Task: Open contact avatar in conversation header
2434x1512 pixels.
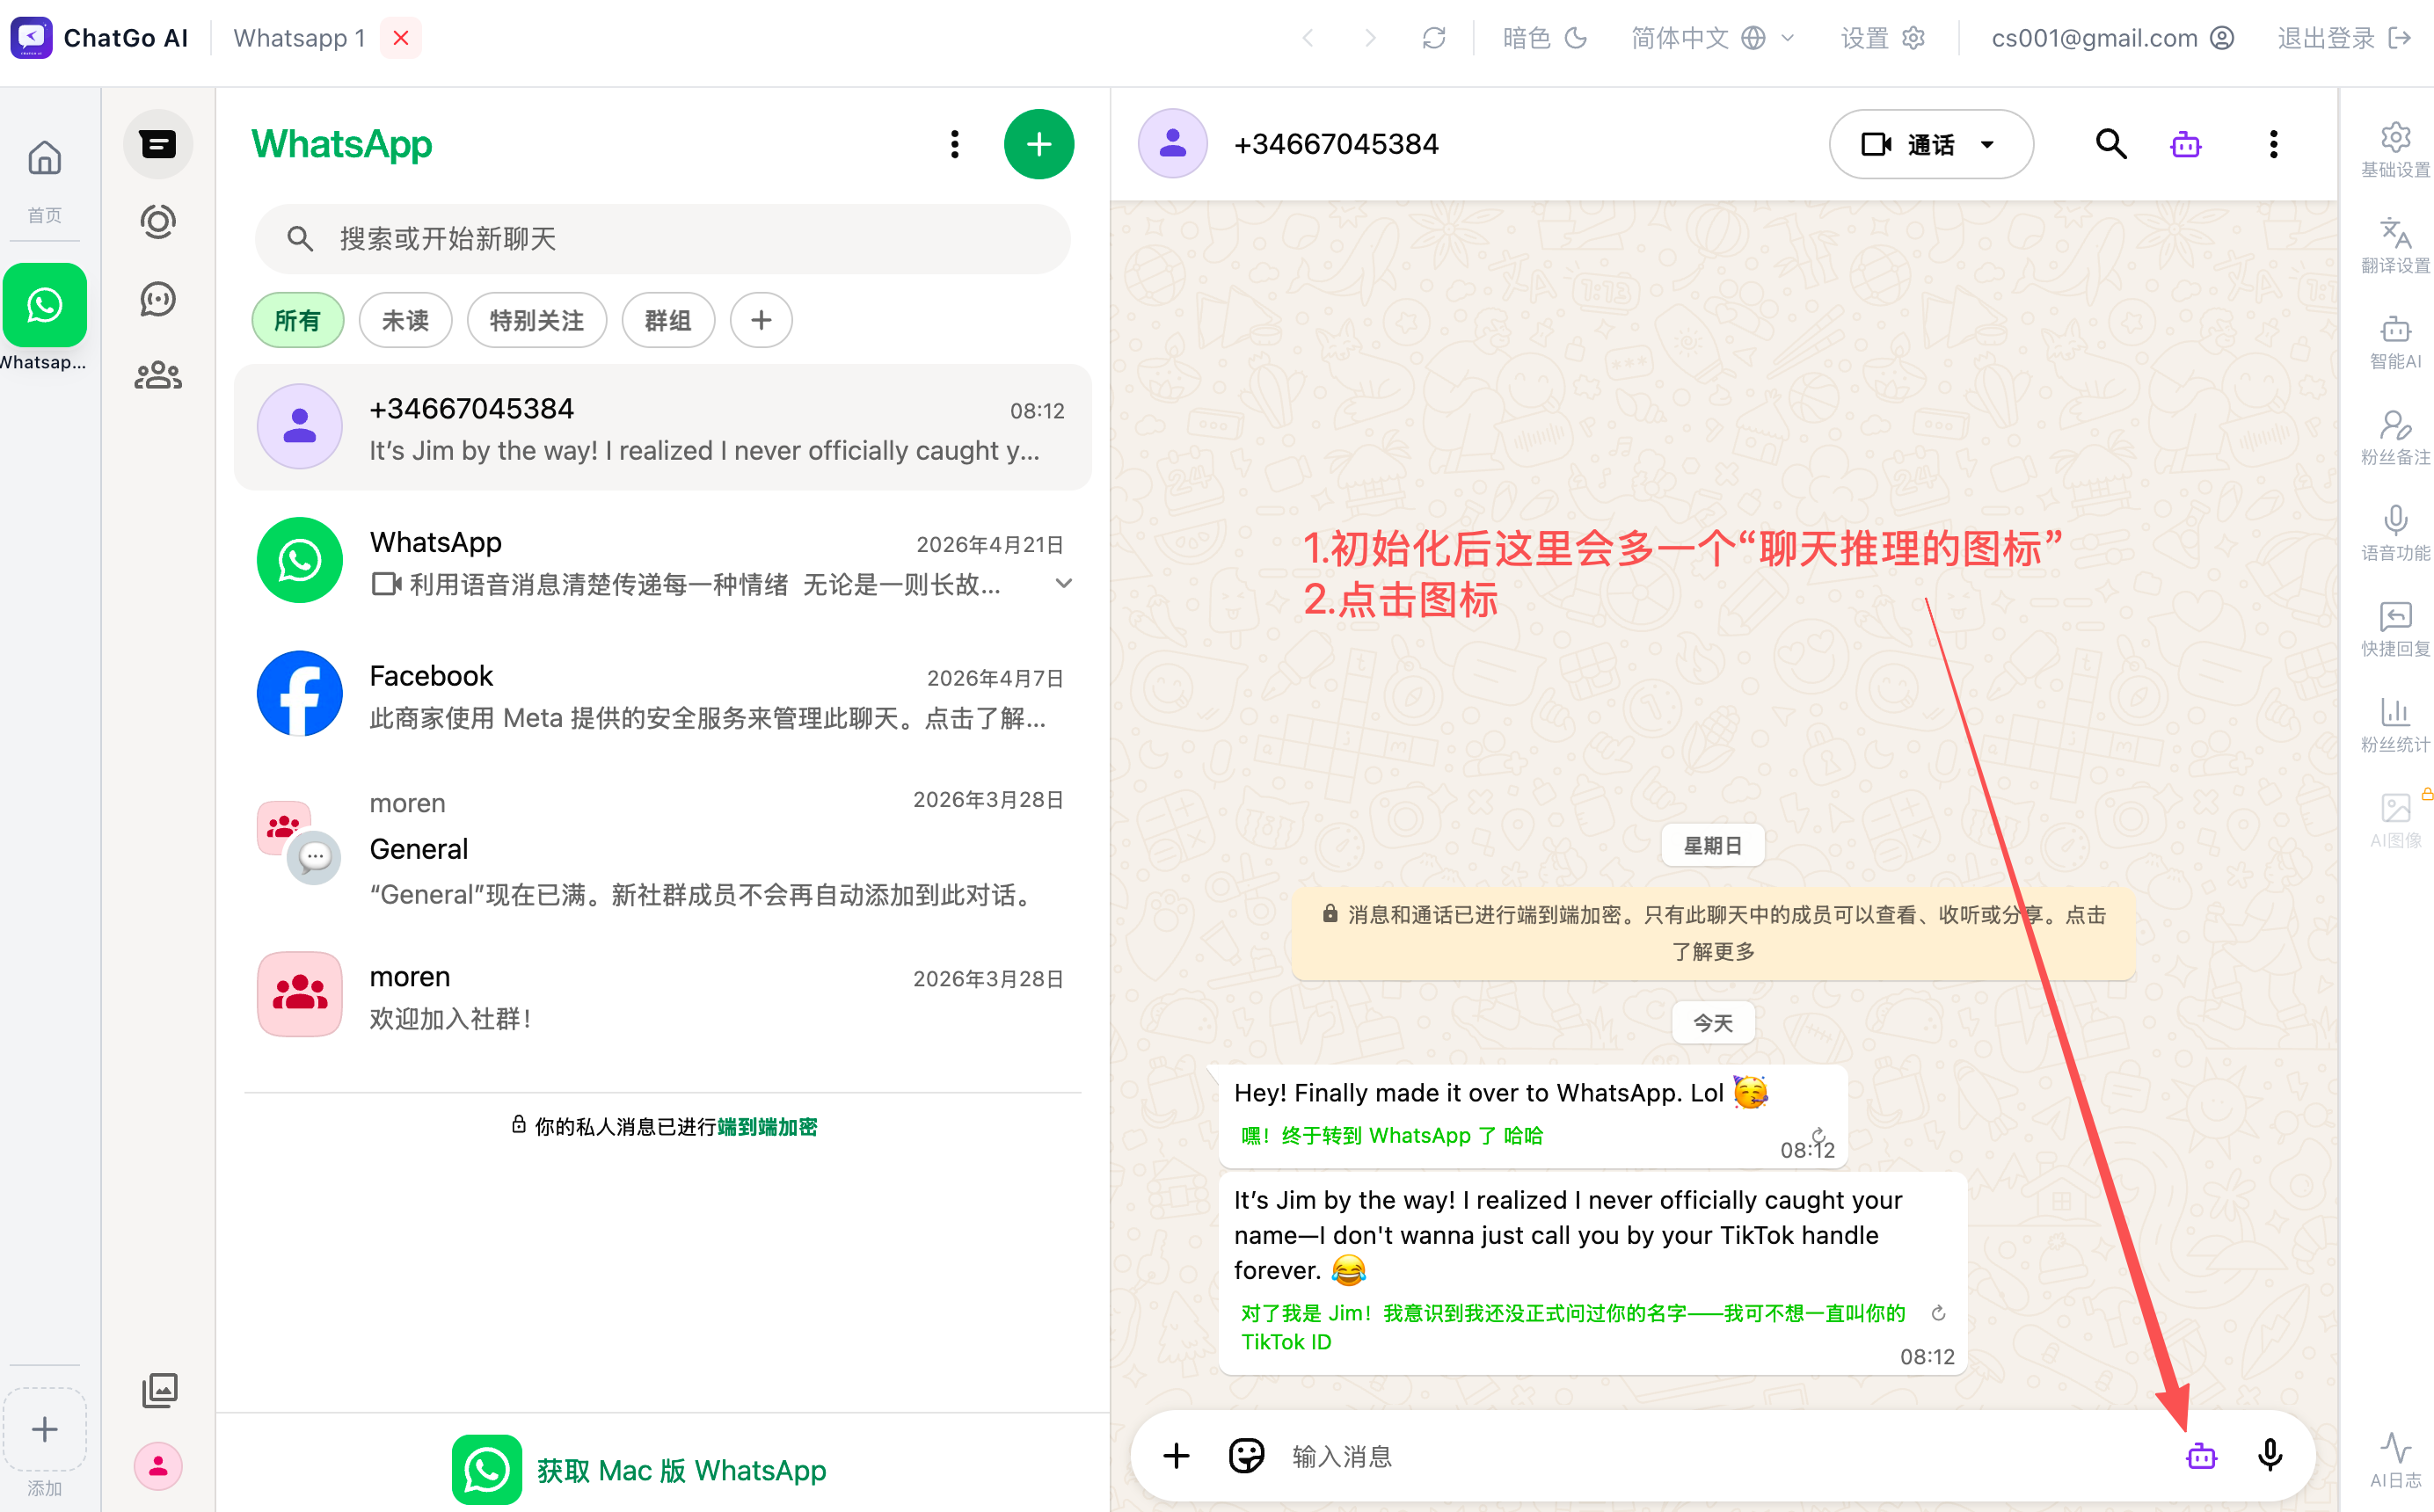Action: (1173, 144)
